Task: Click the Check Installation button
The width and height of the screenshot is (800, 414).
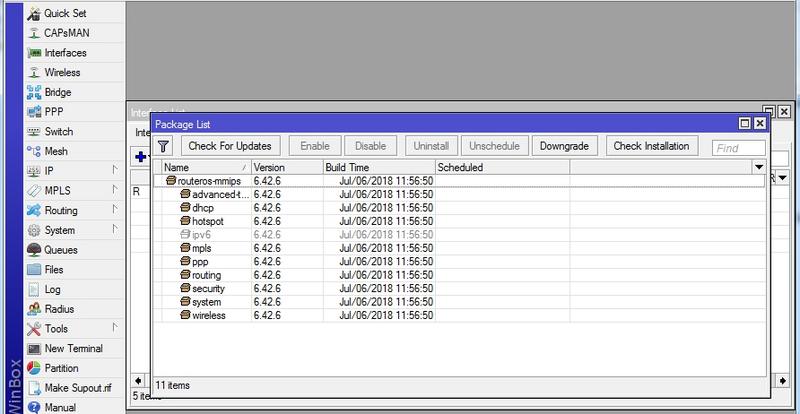Action: pos(652,146)
